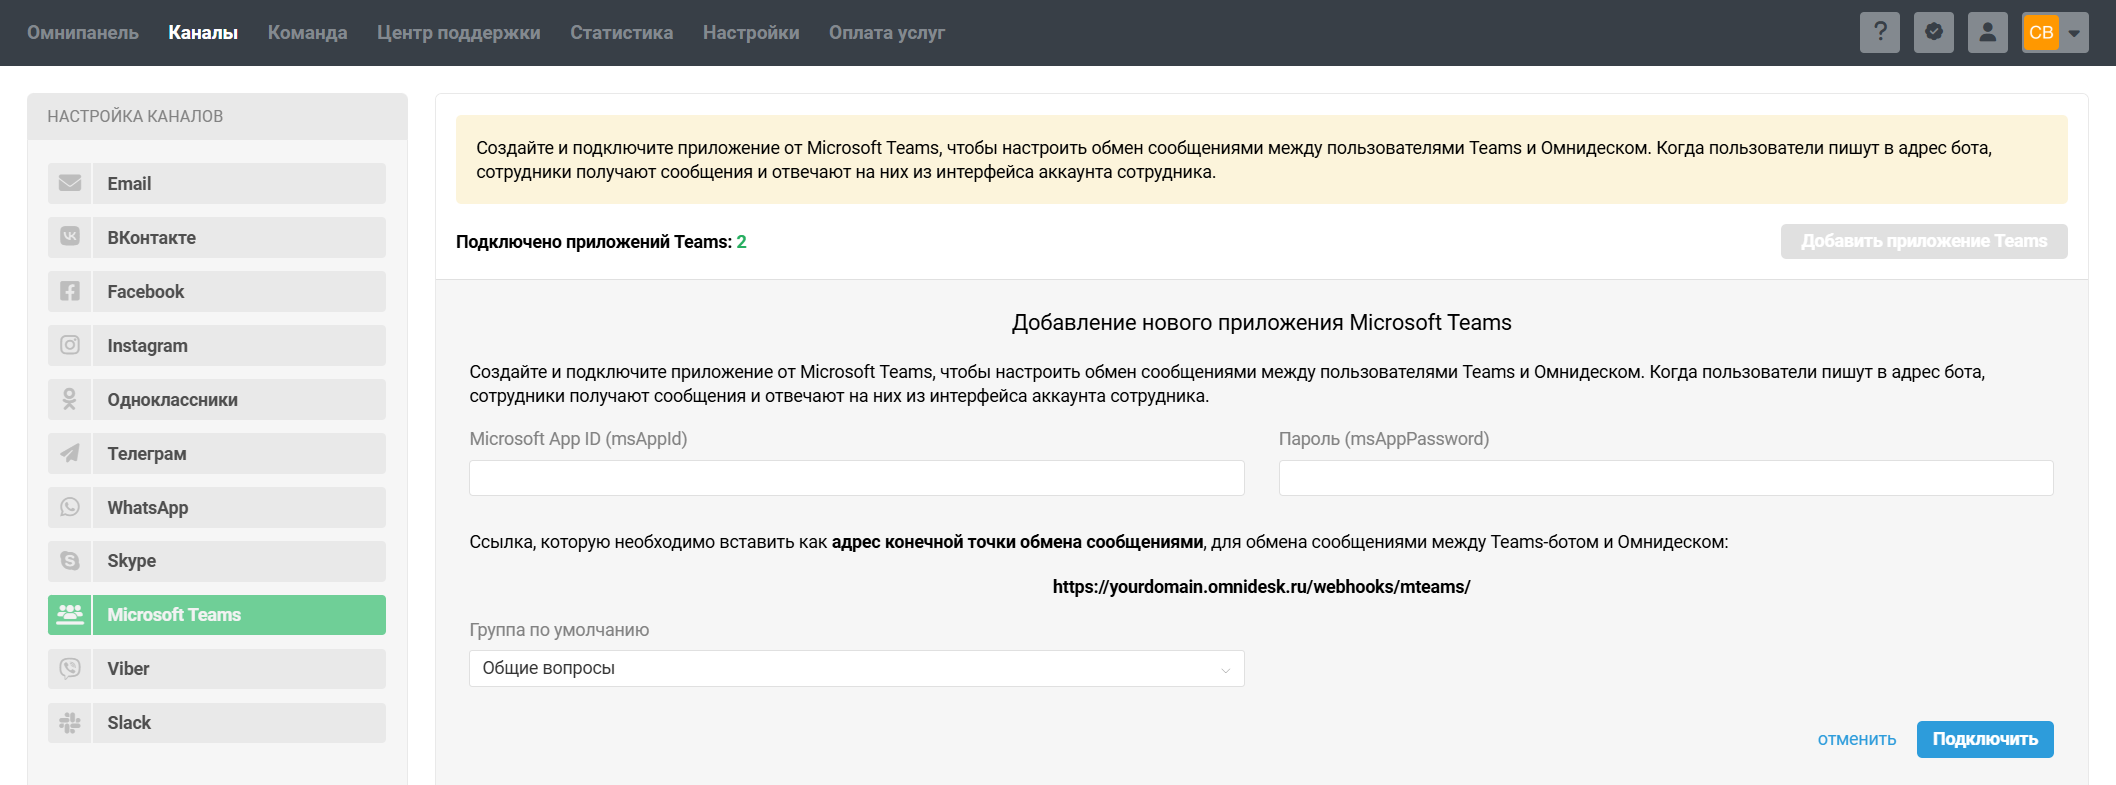Select the Facebook channel
Screen dimensions: 2116x785
(x=217, y=291)
